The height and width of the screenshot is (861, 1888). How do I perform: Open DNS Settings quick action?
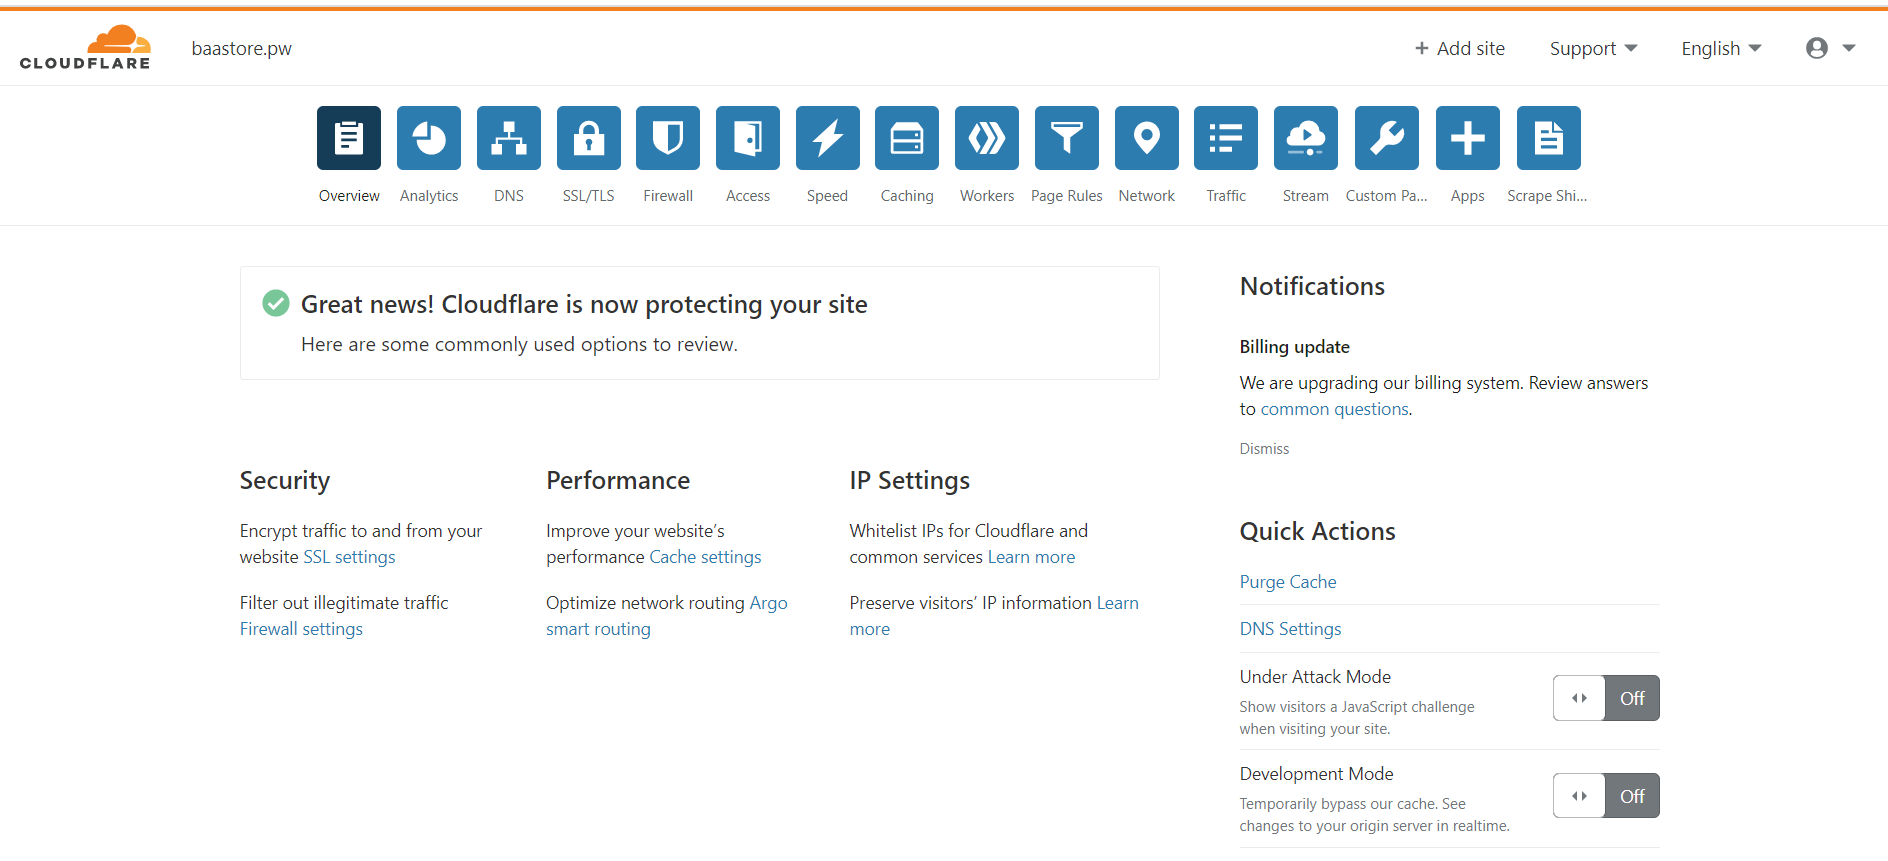coord(1290,629)
